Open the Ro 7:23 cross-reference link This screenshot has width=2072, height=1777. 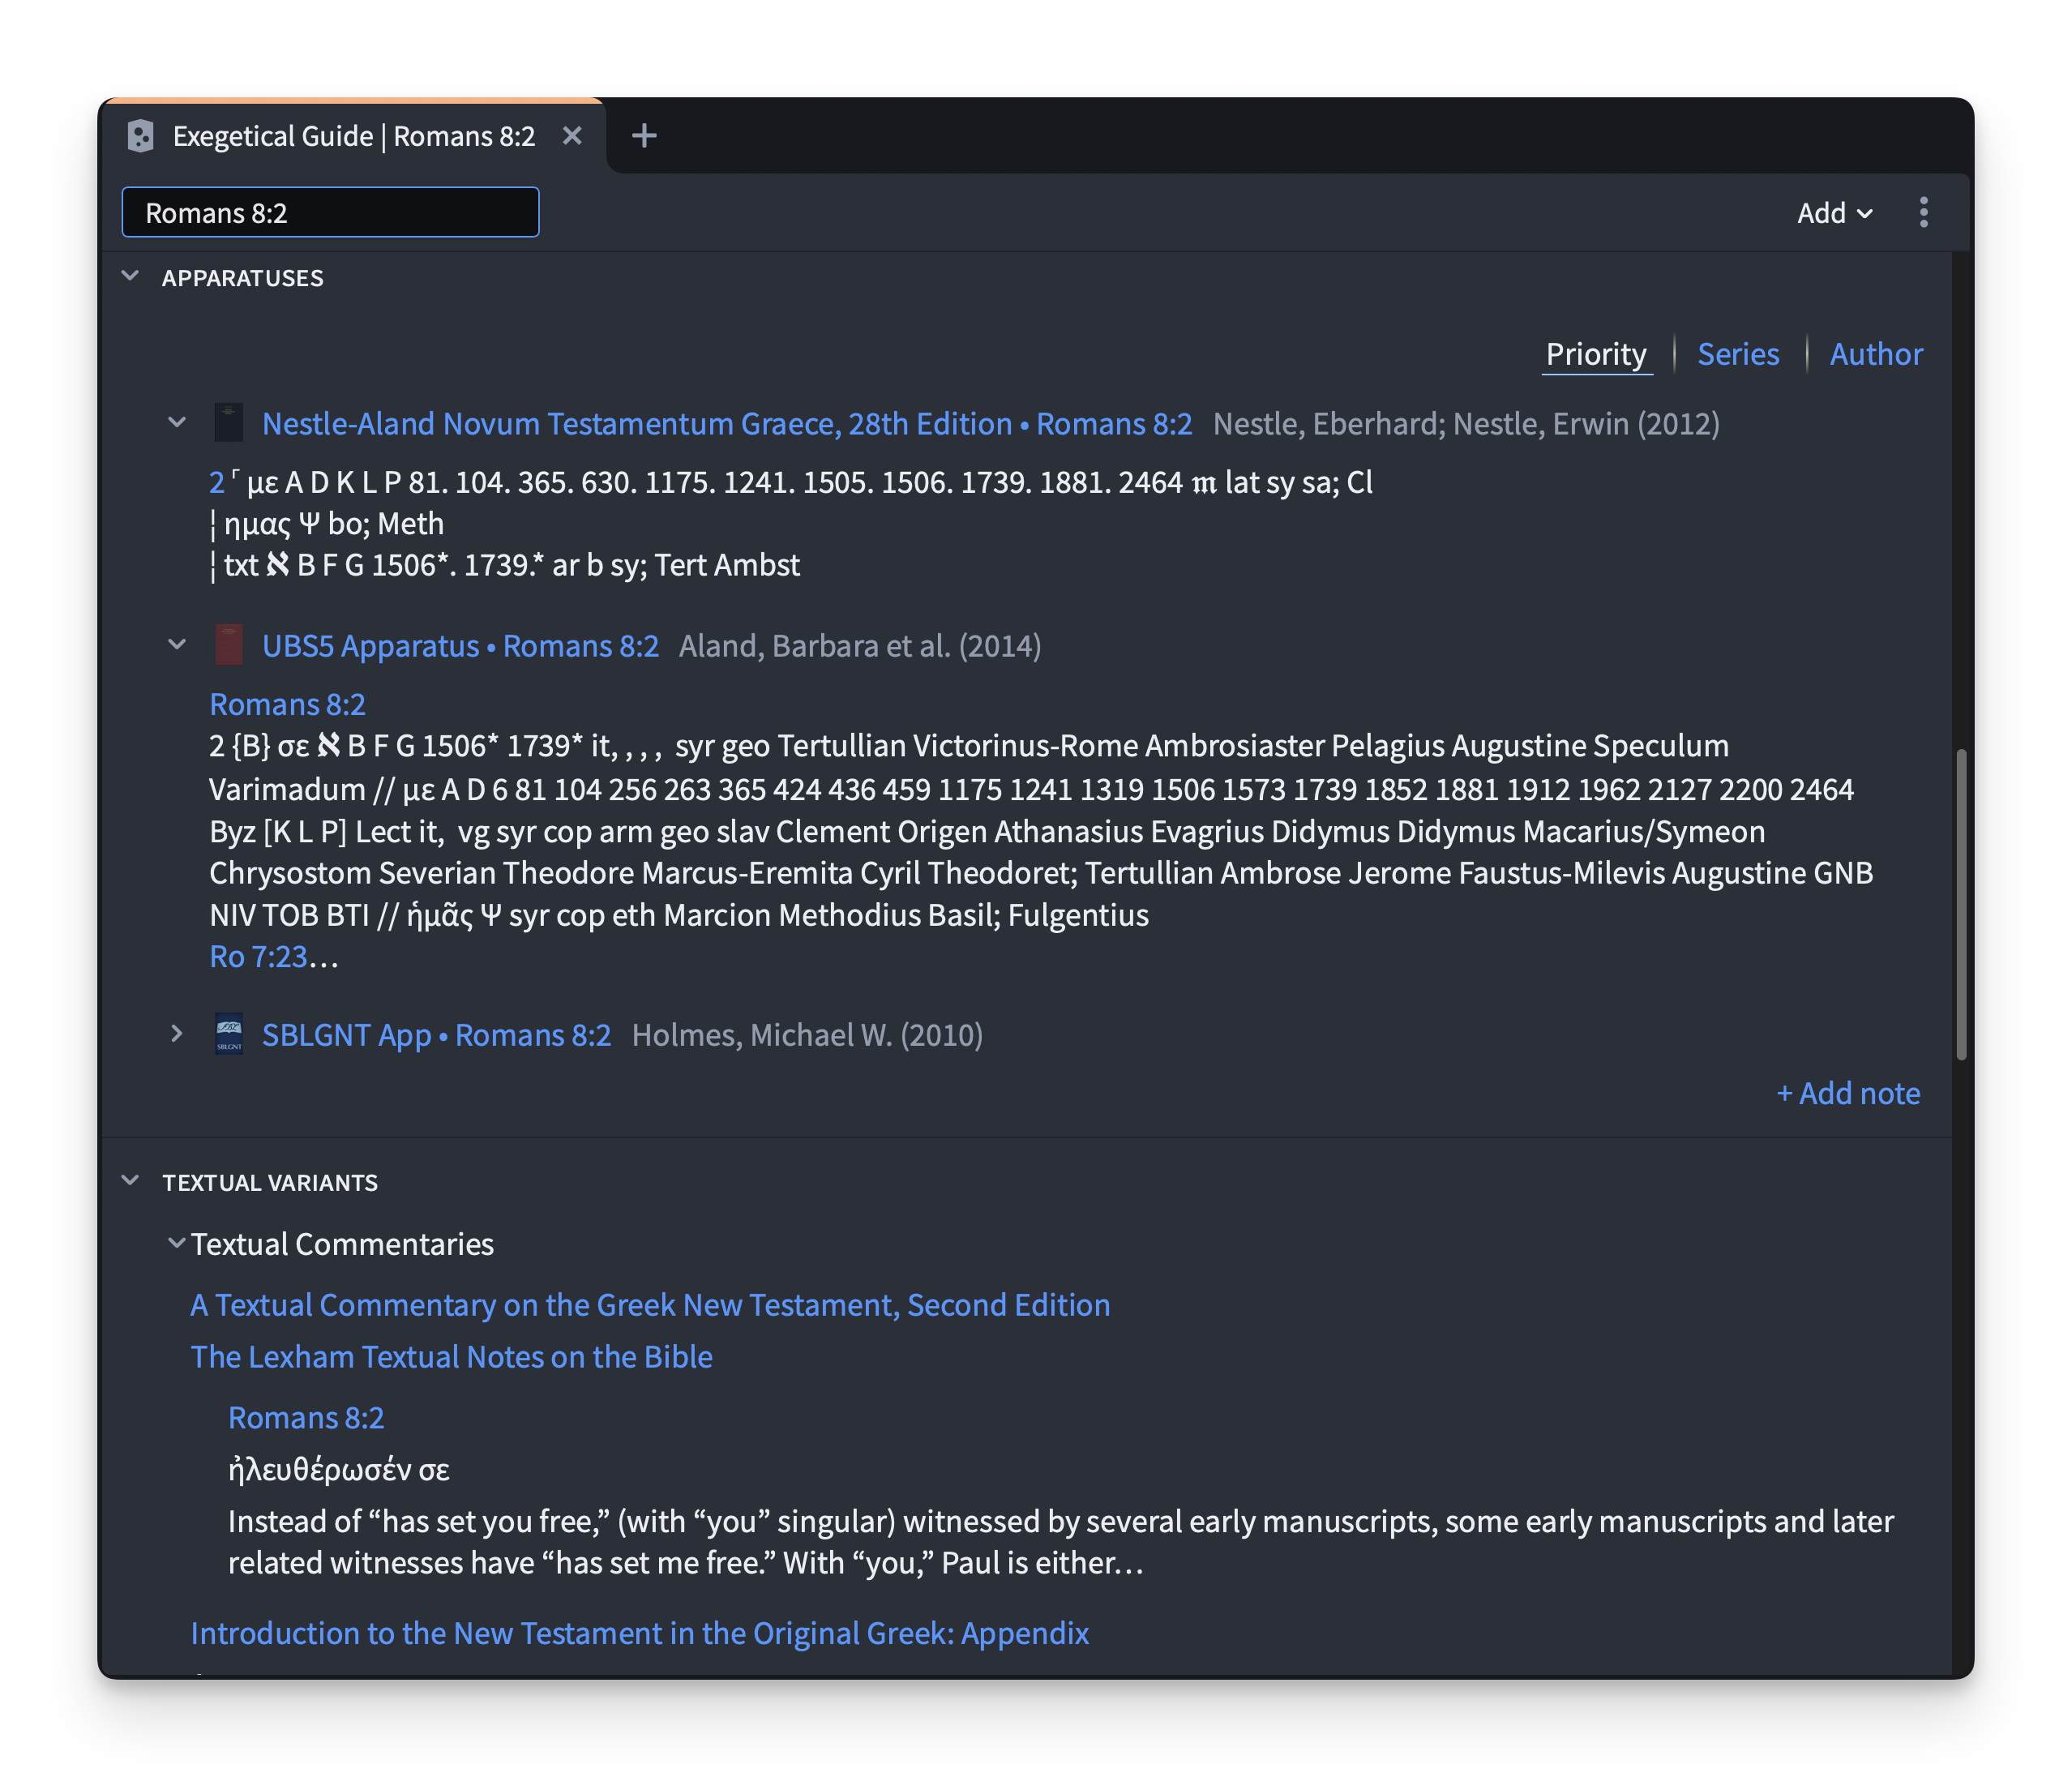pos(258,957)
